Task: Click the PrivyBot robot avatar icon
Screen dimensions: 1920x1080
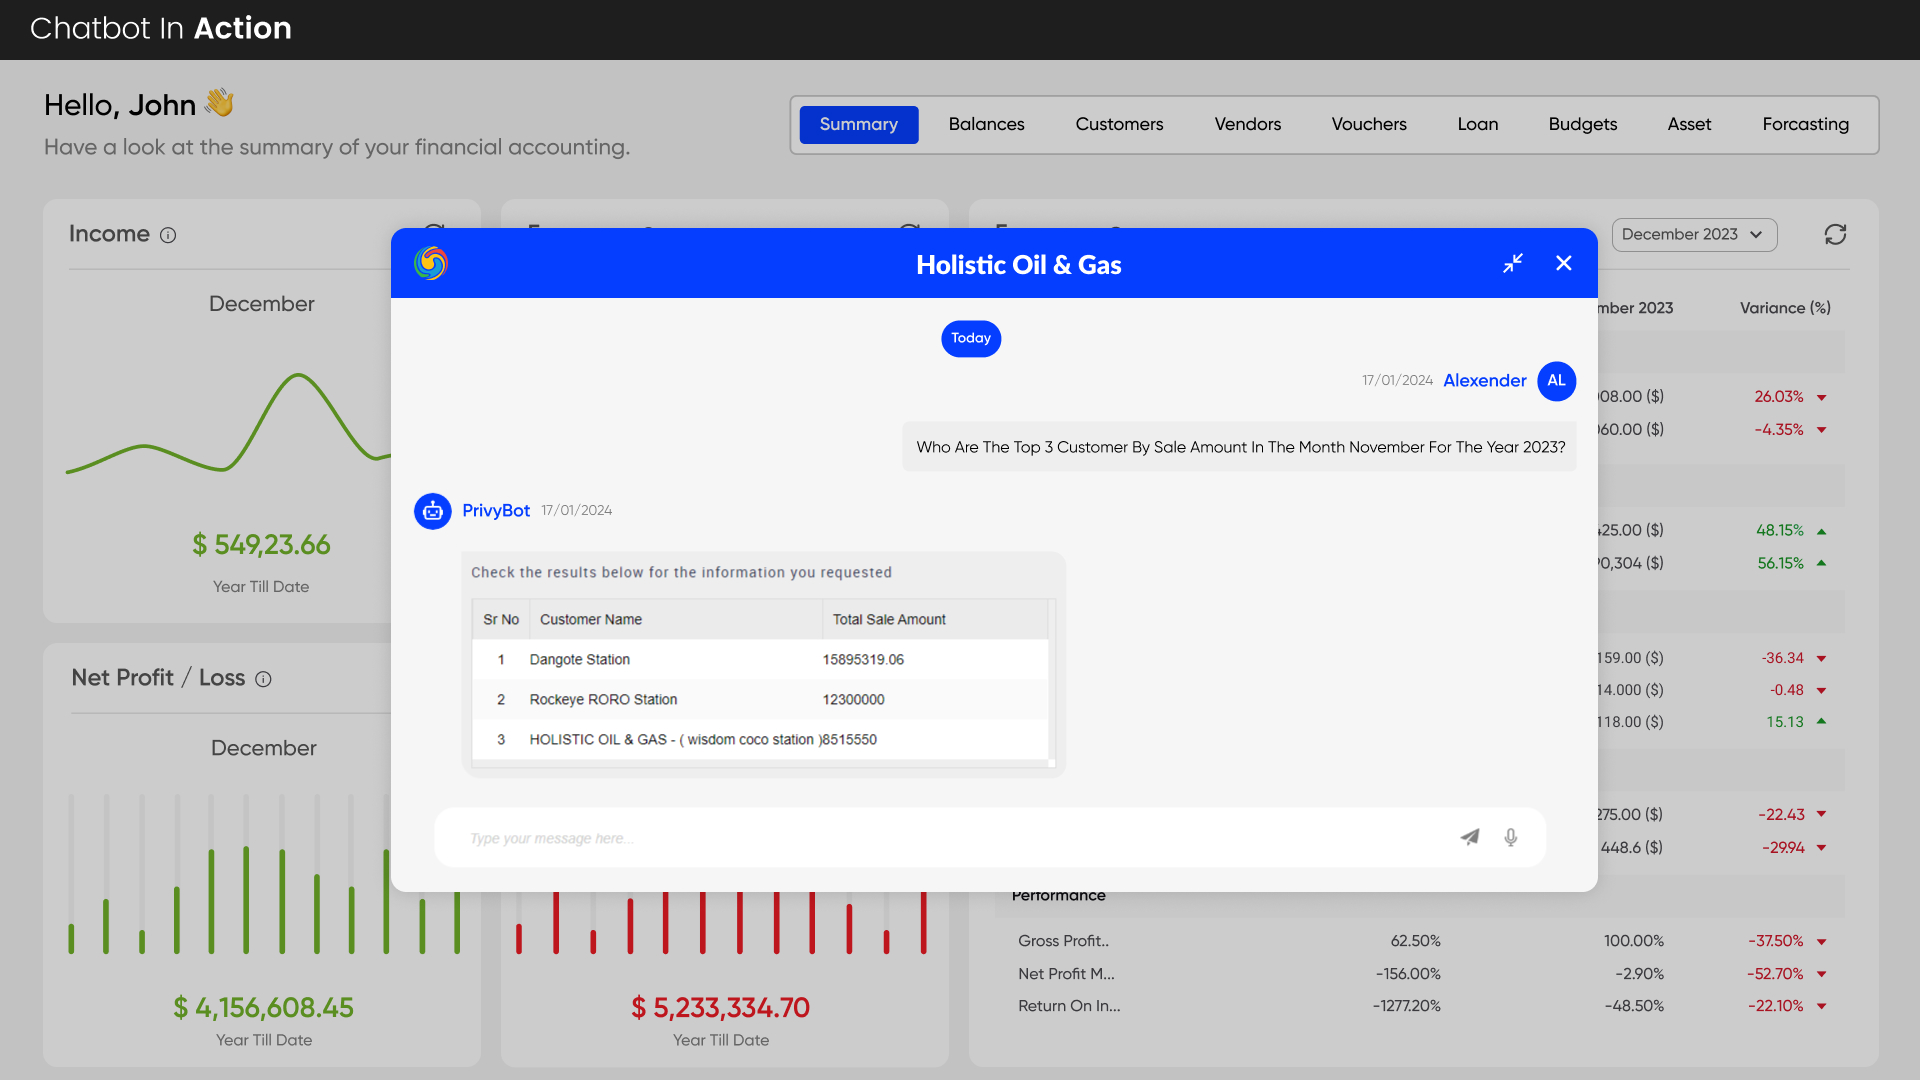Action: (x=432, y=511)
